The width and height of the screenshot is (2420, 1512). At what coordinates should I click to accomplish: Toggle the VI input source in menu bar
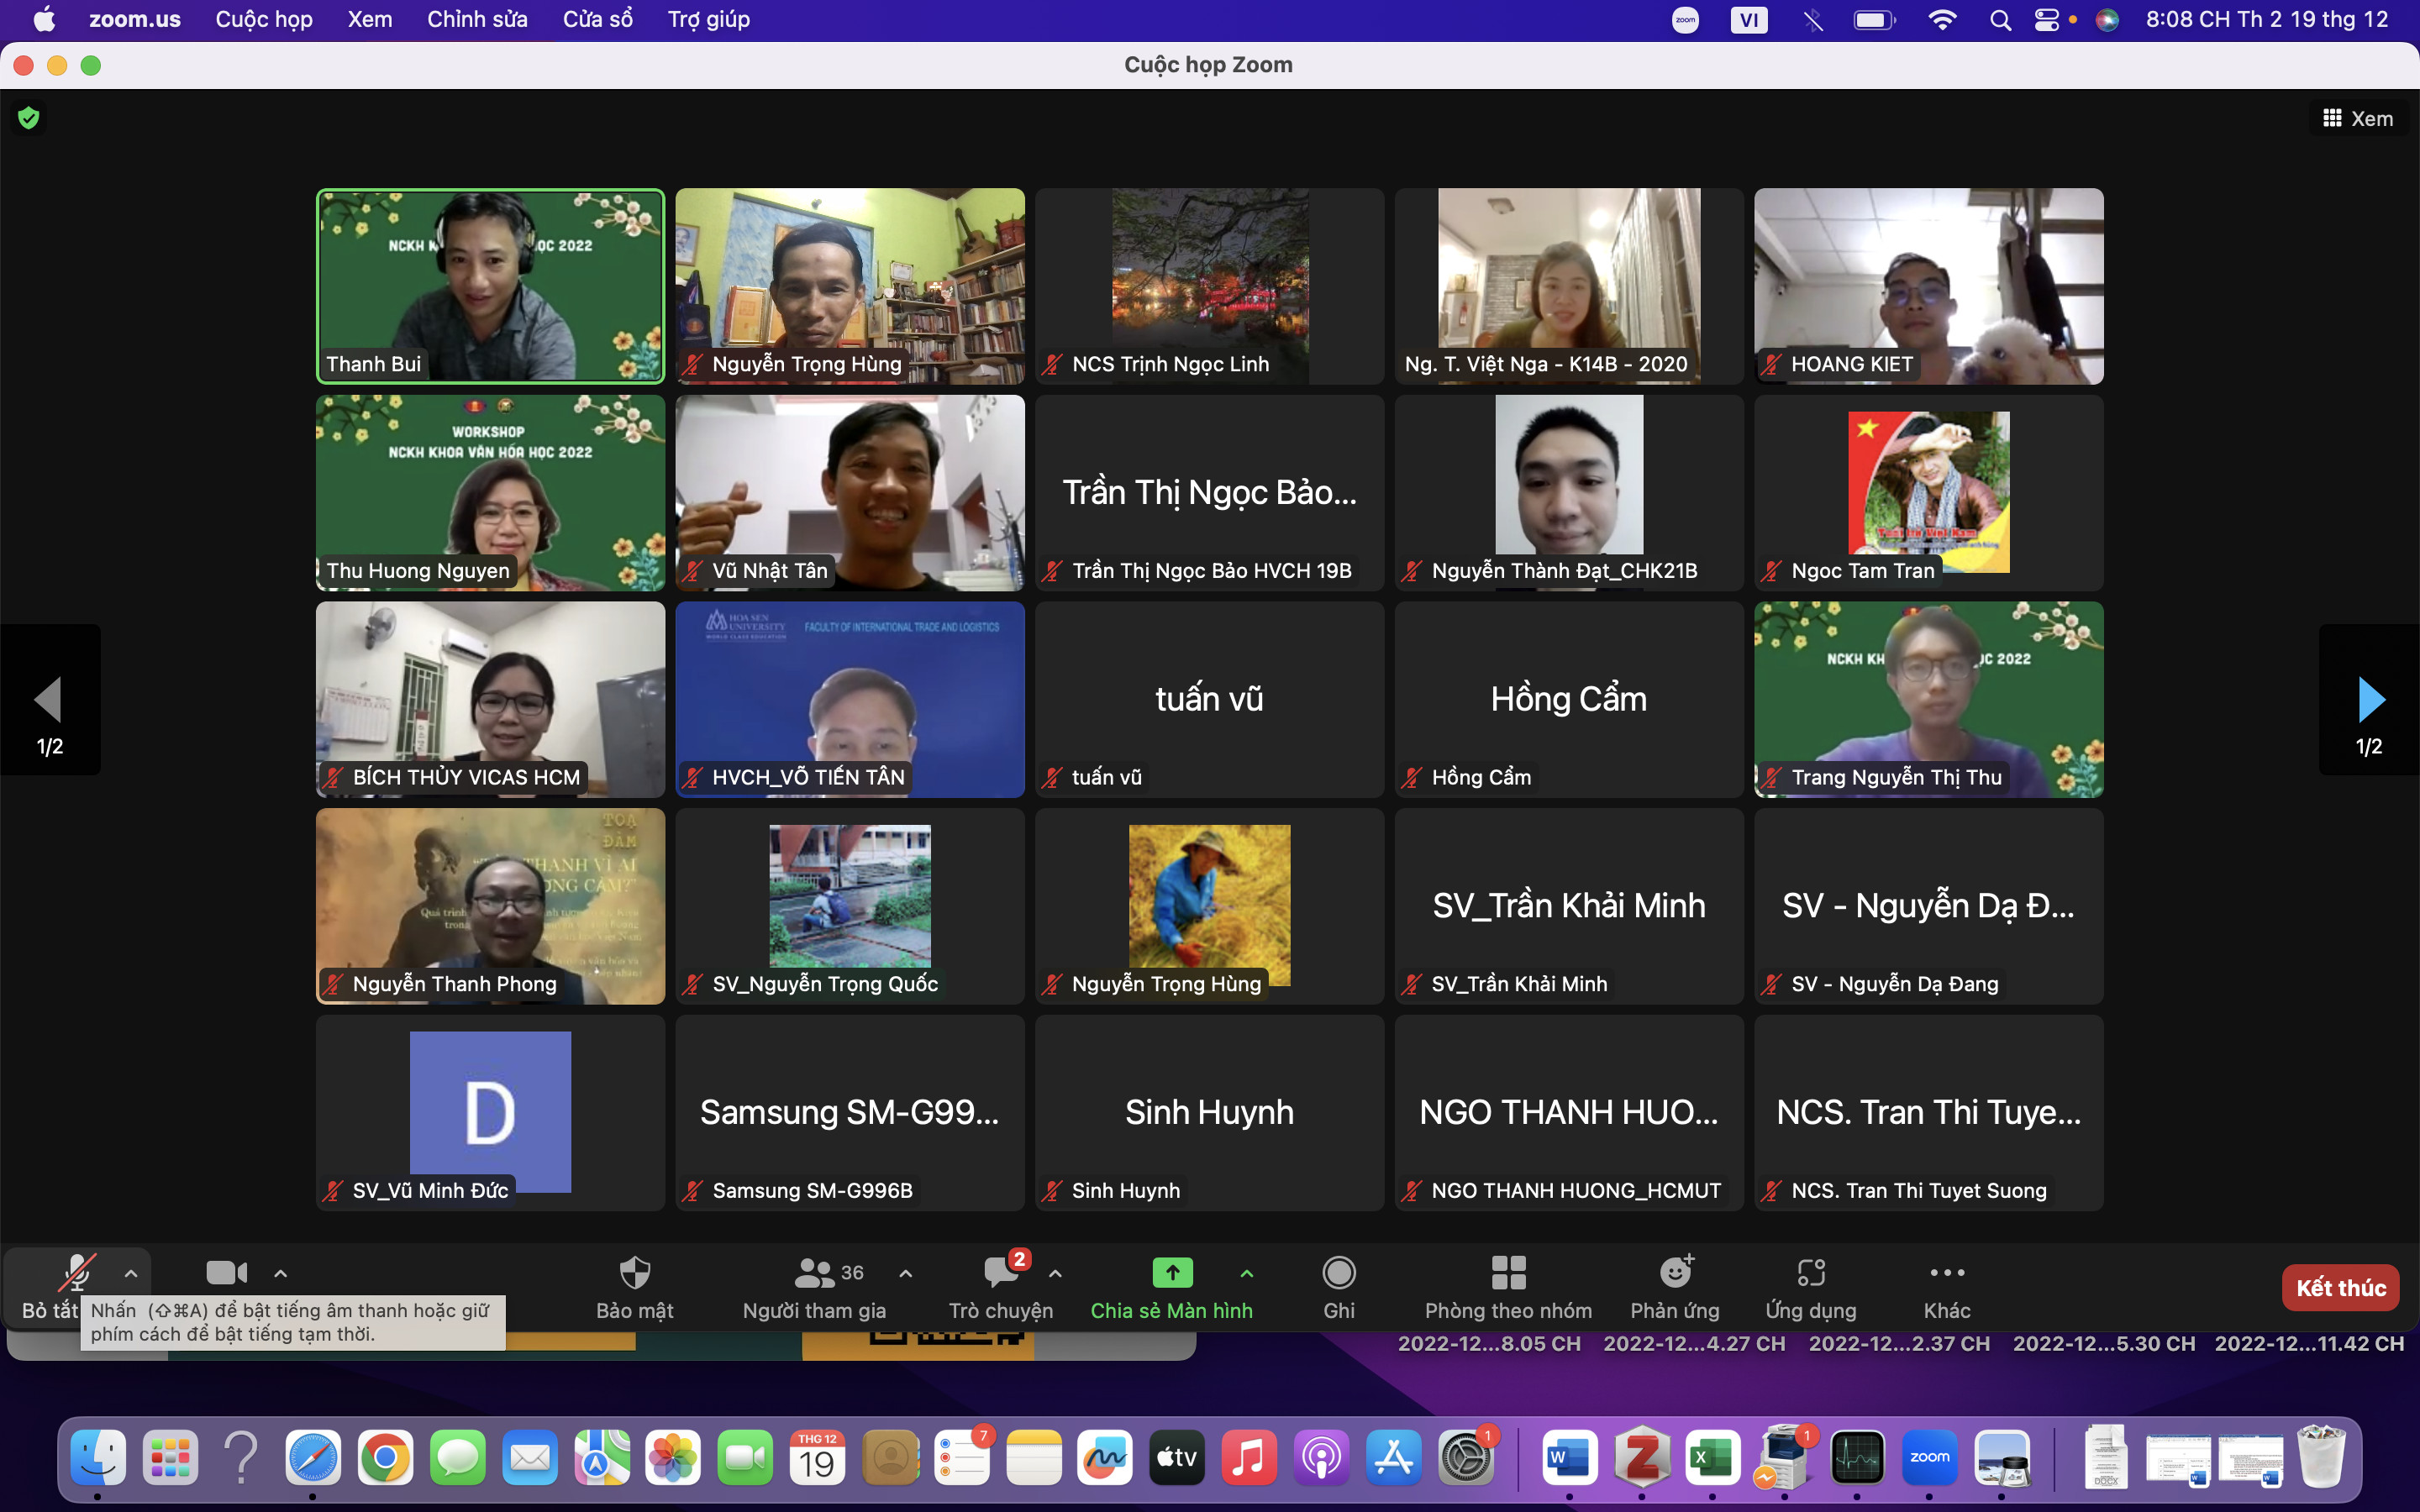[1748, 20]
